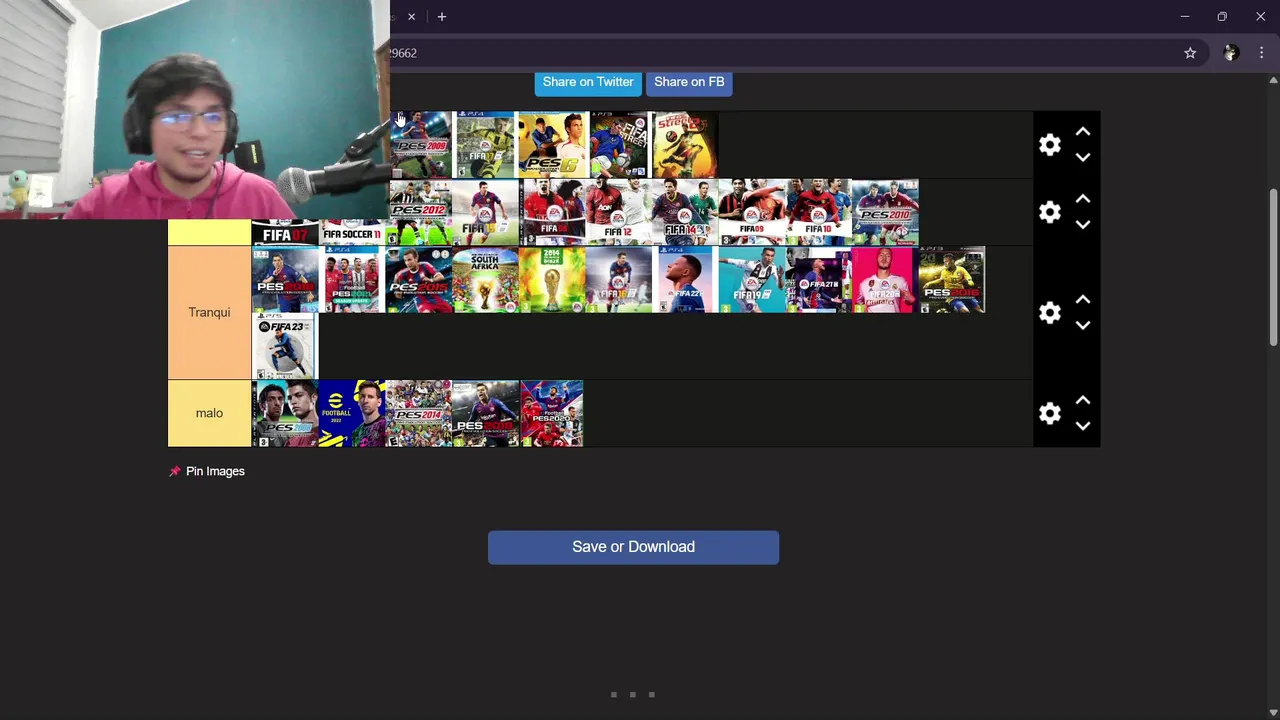1280x720 pixels.
Task: Move the Tranqui tier up with arrow
Action: click(x=1083, y=300)
